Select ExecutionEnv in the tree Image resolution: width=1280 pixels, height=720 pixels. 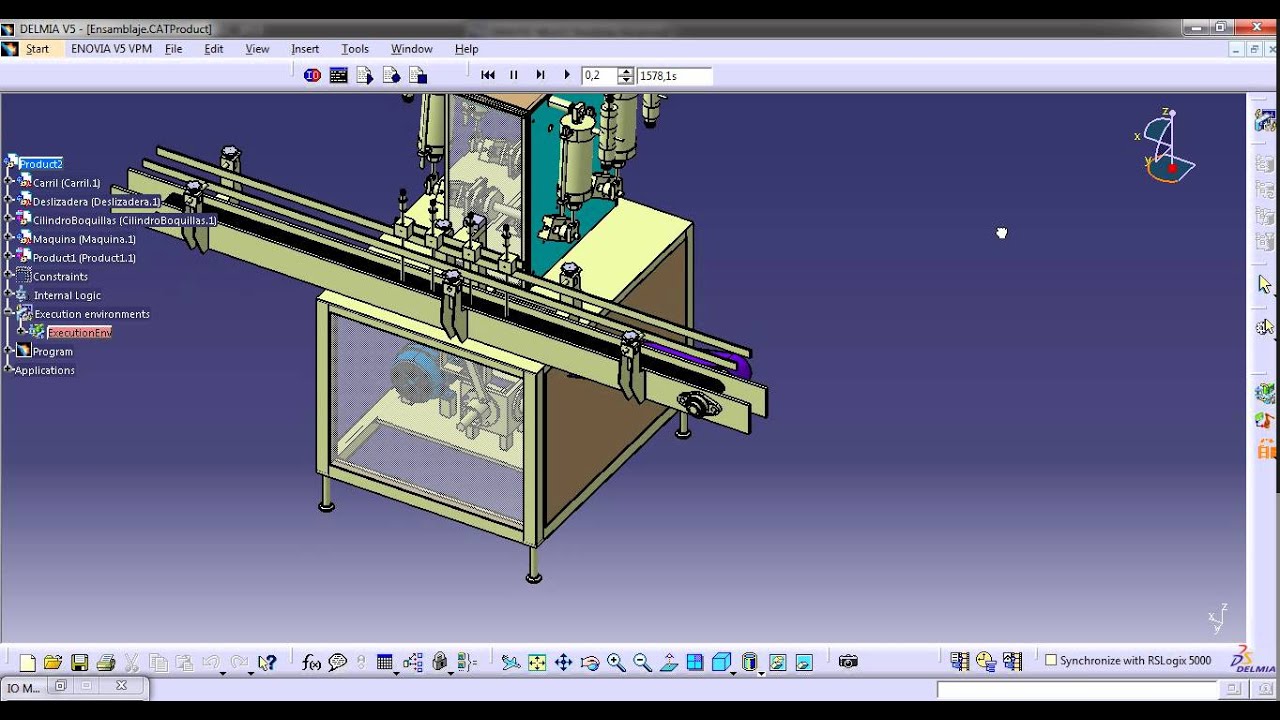click(x=79, y=333)
